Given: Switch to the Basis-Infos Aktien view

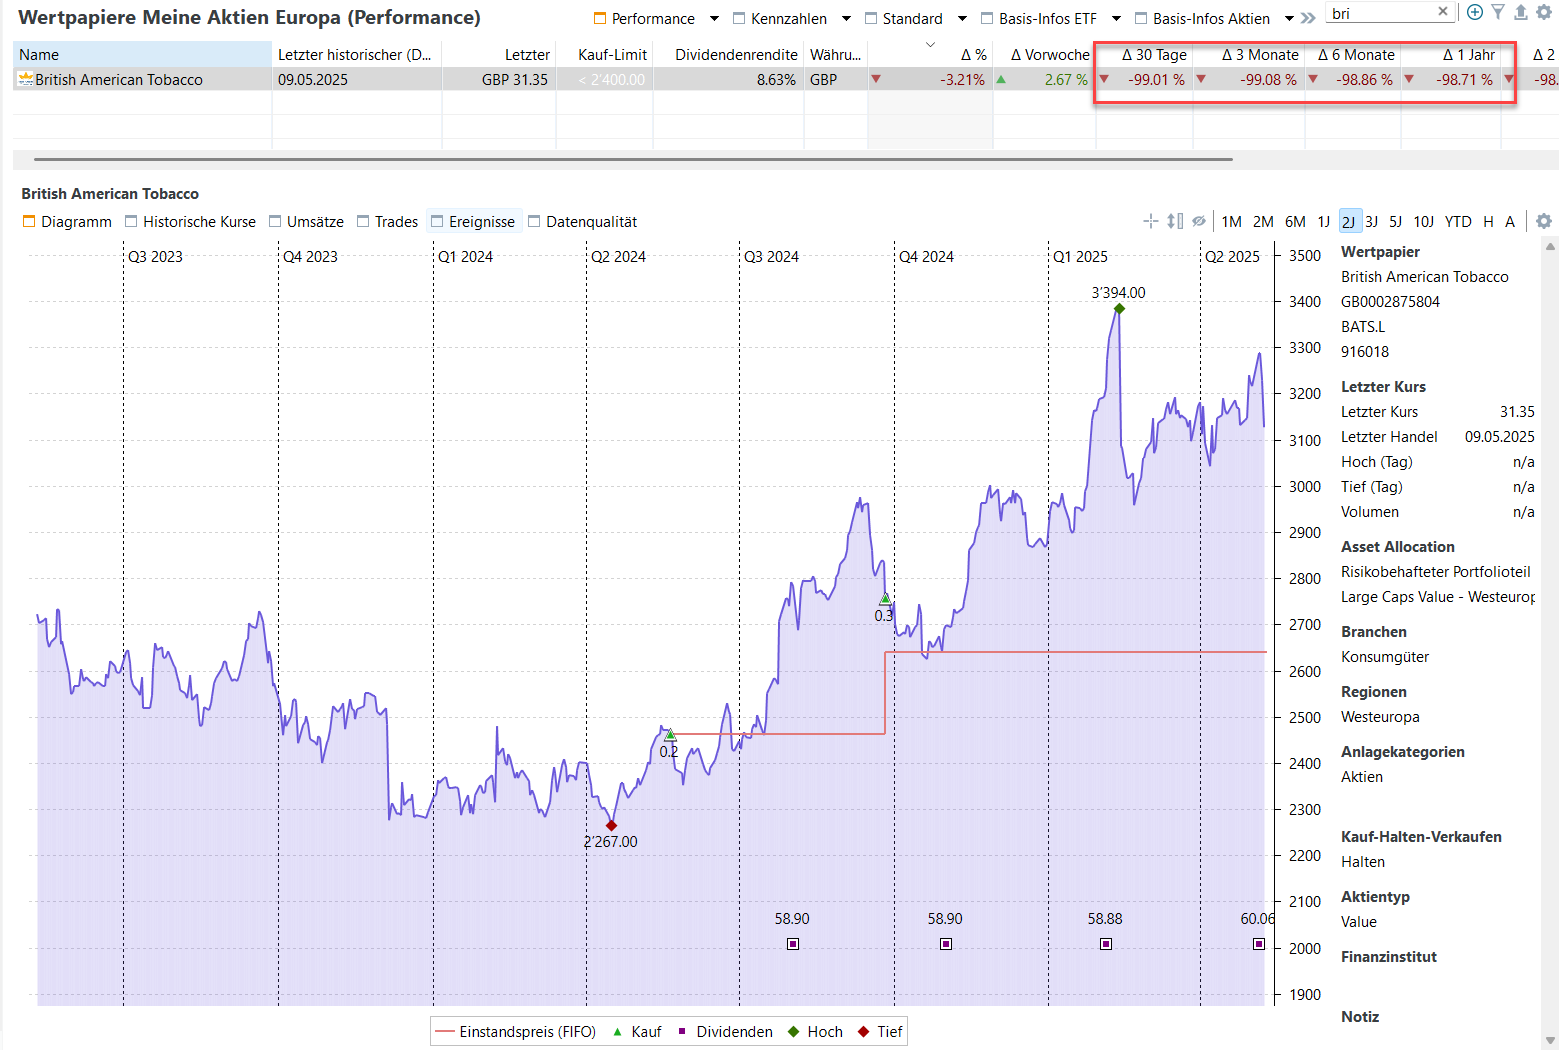Looking at the screenshot, I should click(1202, 19).
